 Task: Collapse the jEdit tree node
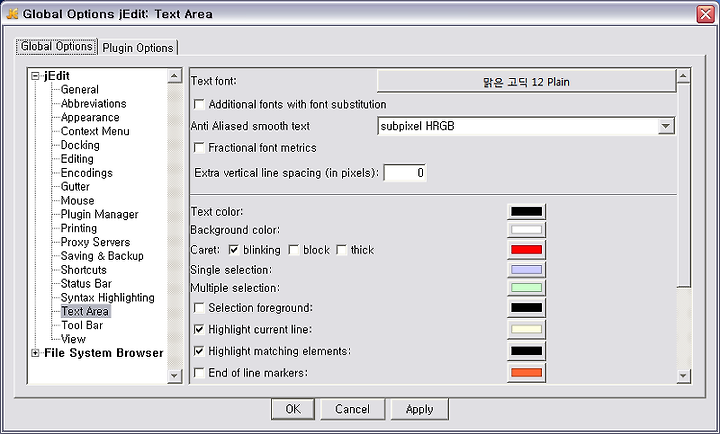[35, 76]
